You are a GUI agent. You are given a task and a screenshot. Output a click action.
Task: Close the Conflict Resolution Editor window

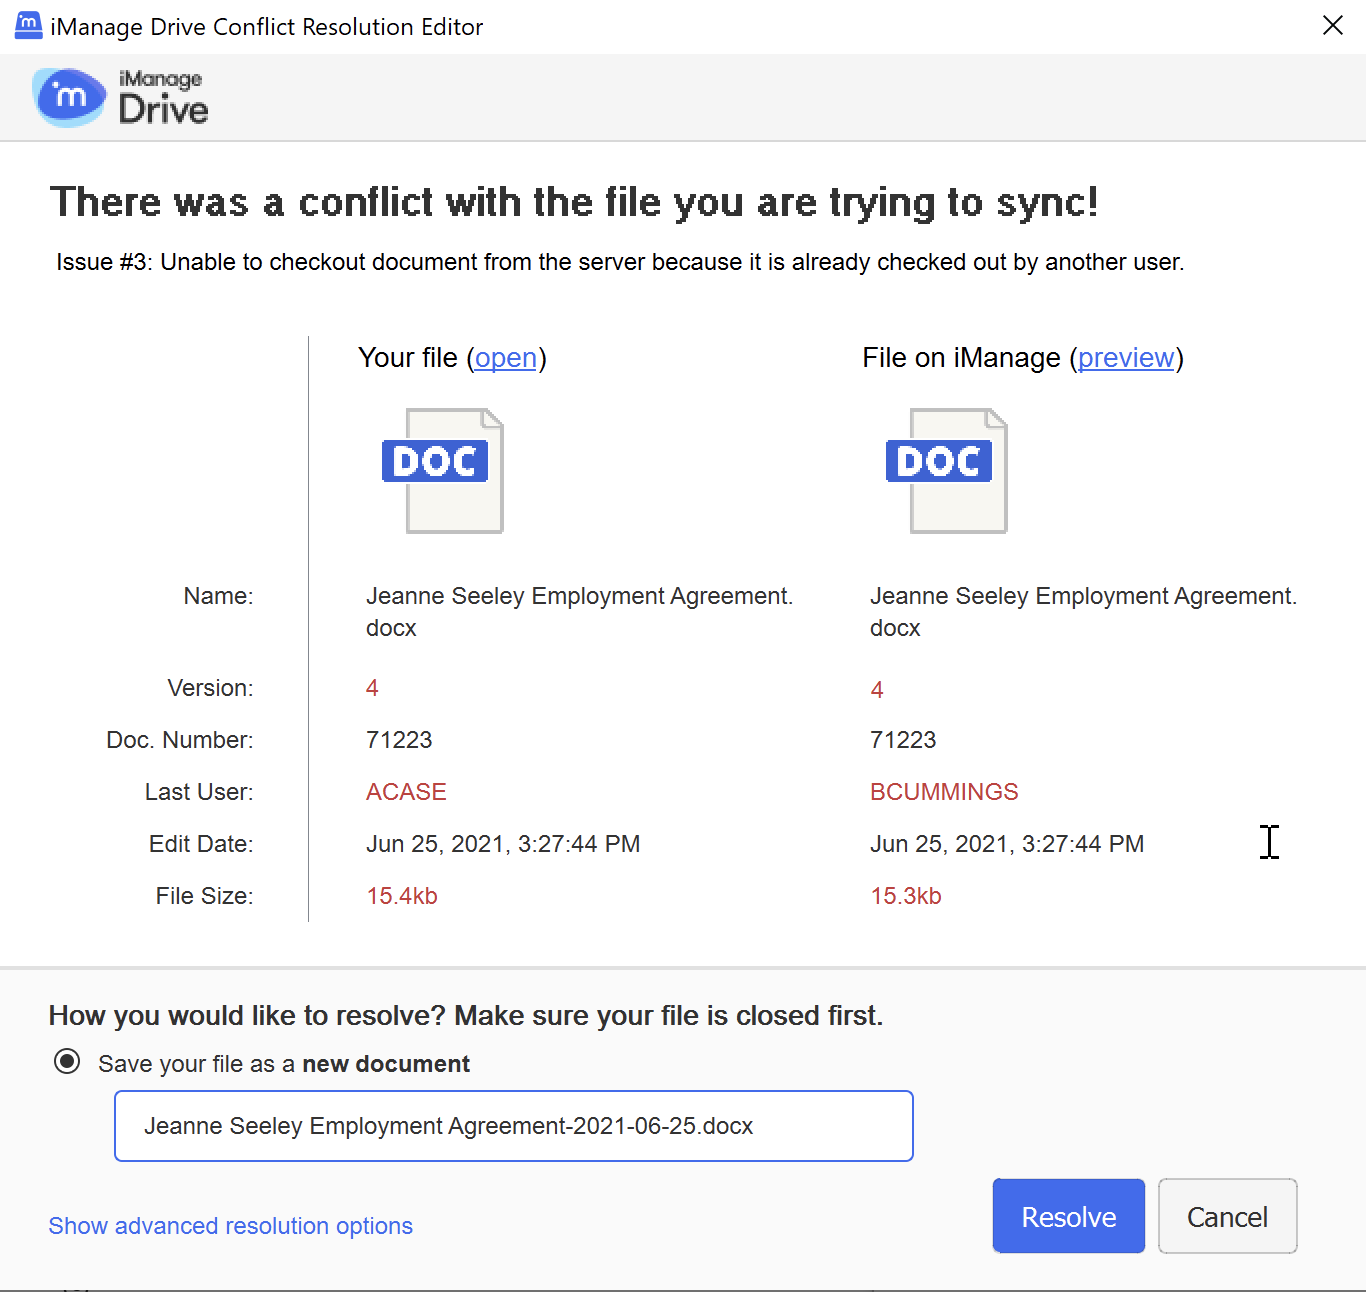[1332, 25]
